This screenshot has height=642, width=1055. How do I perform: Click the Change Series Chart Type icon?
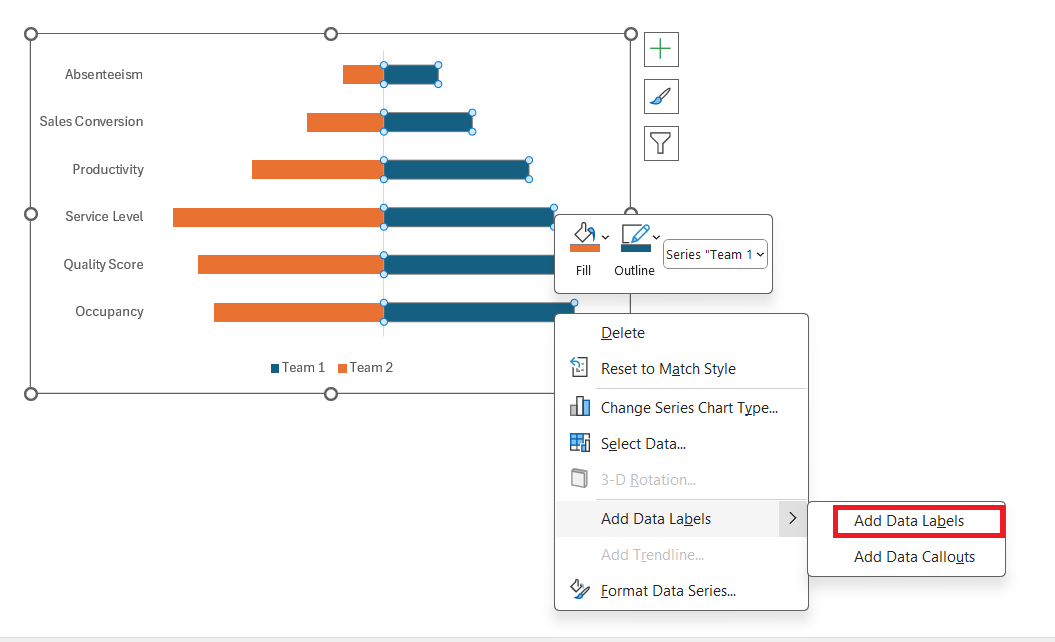click(579, 406)
